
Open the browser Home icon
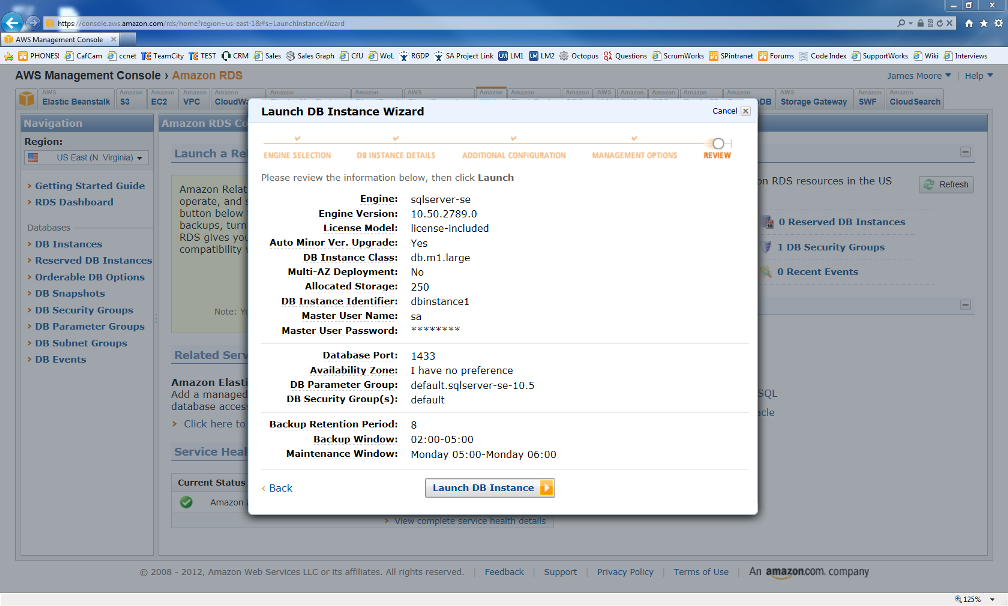969,23
